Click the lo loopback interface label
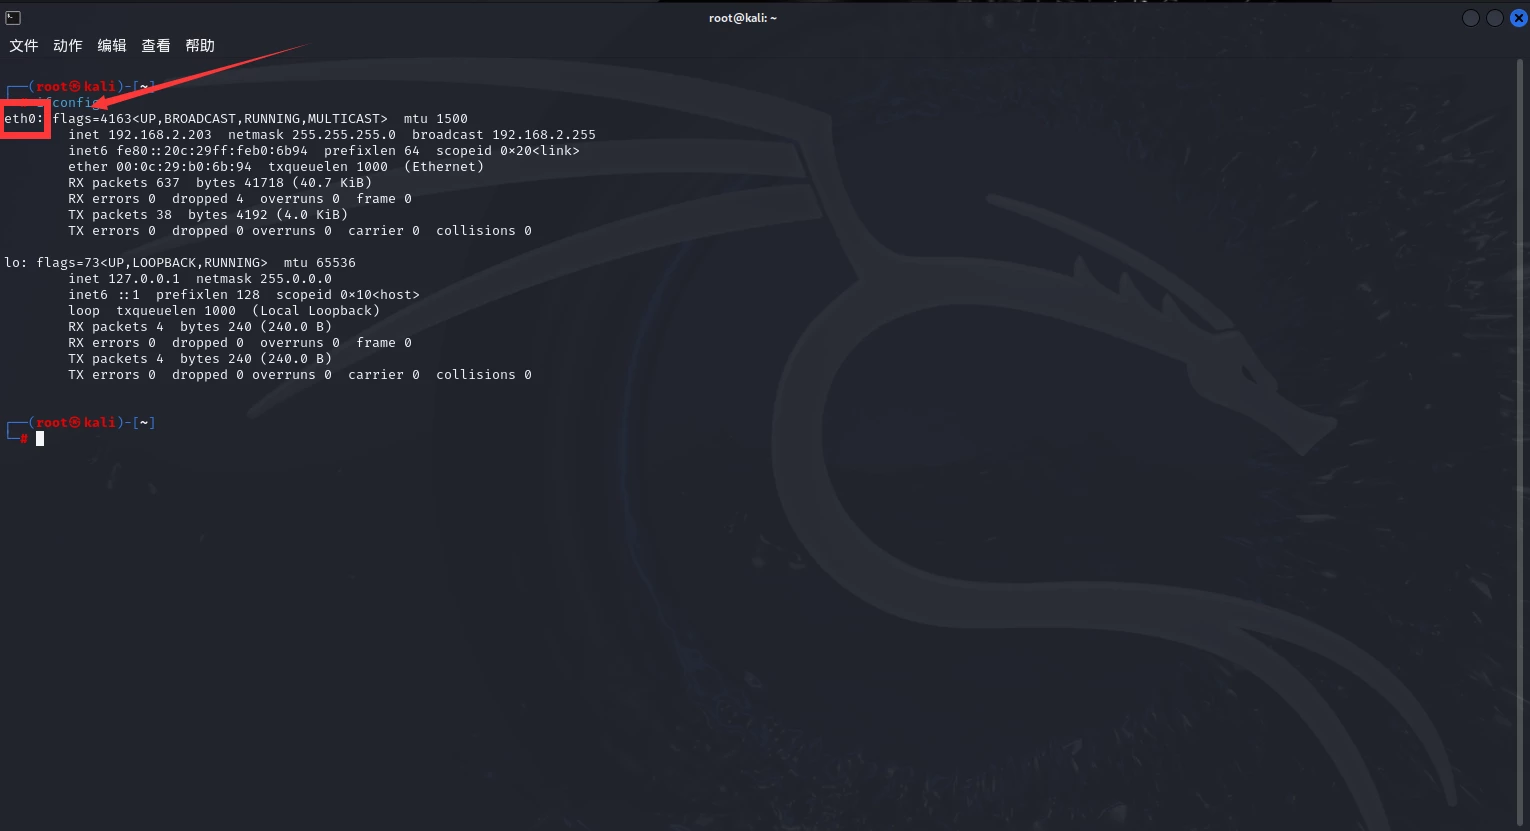This screenshot has width=1530, height=831. 15,263
